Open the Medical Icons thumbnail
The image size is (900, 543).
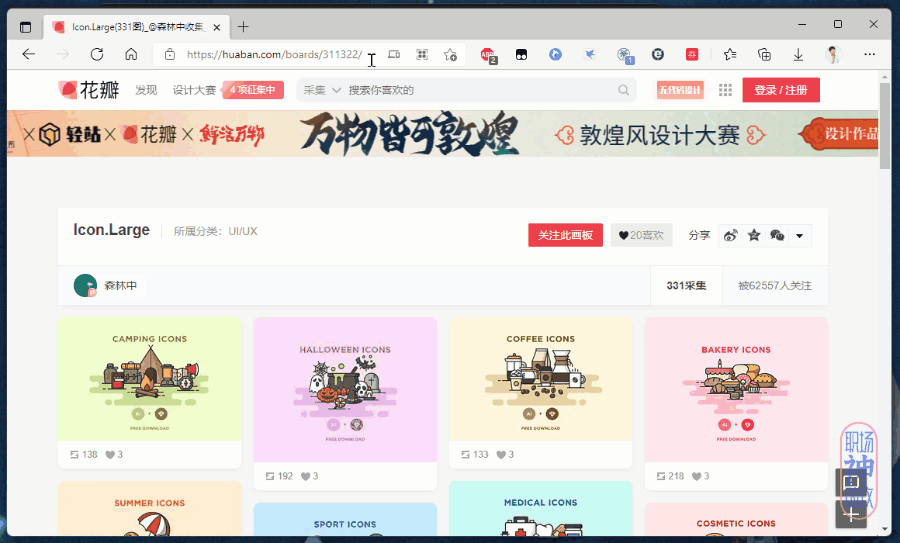click(x=540, y=509)
